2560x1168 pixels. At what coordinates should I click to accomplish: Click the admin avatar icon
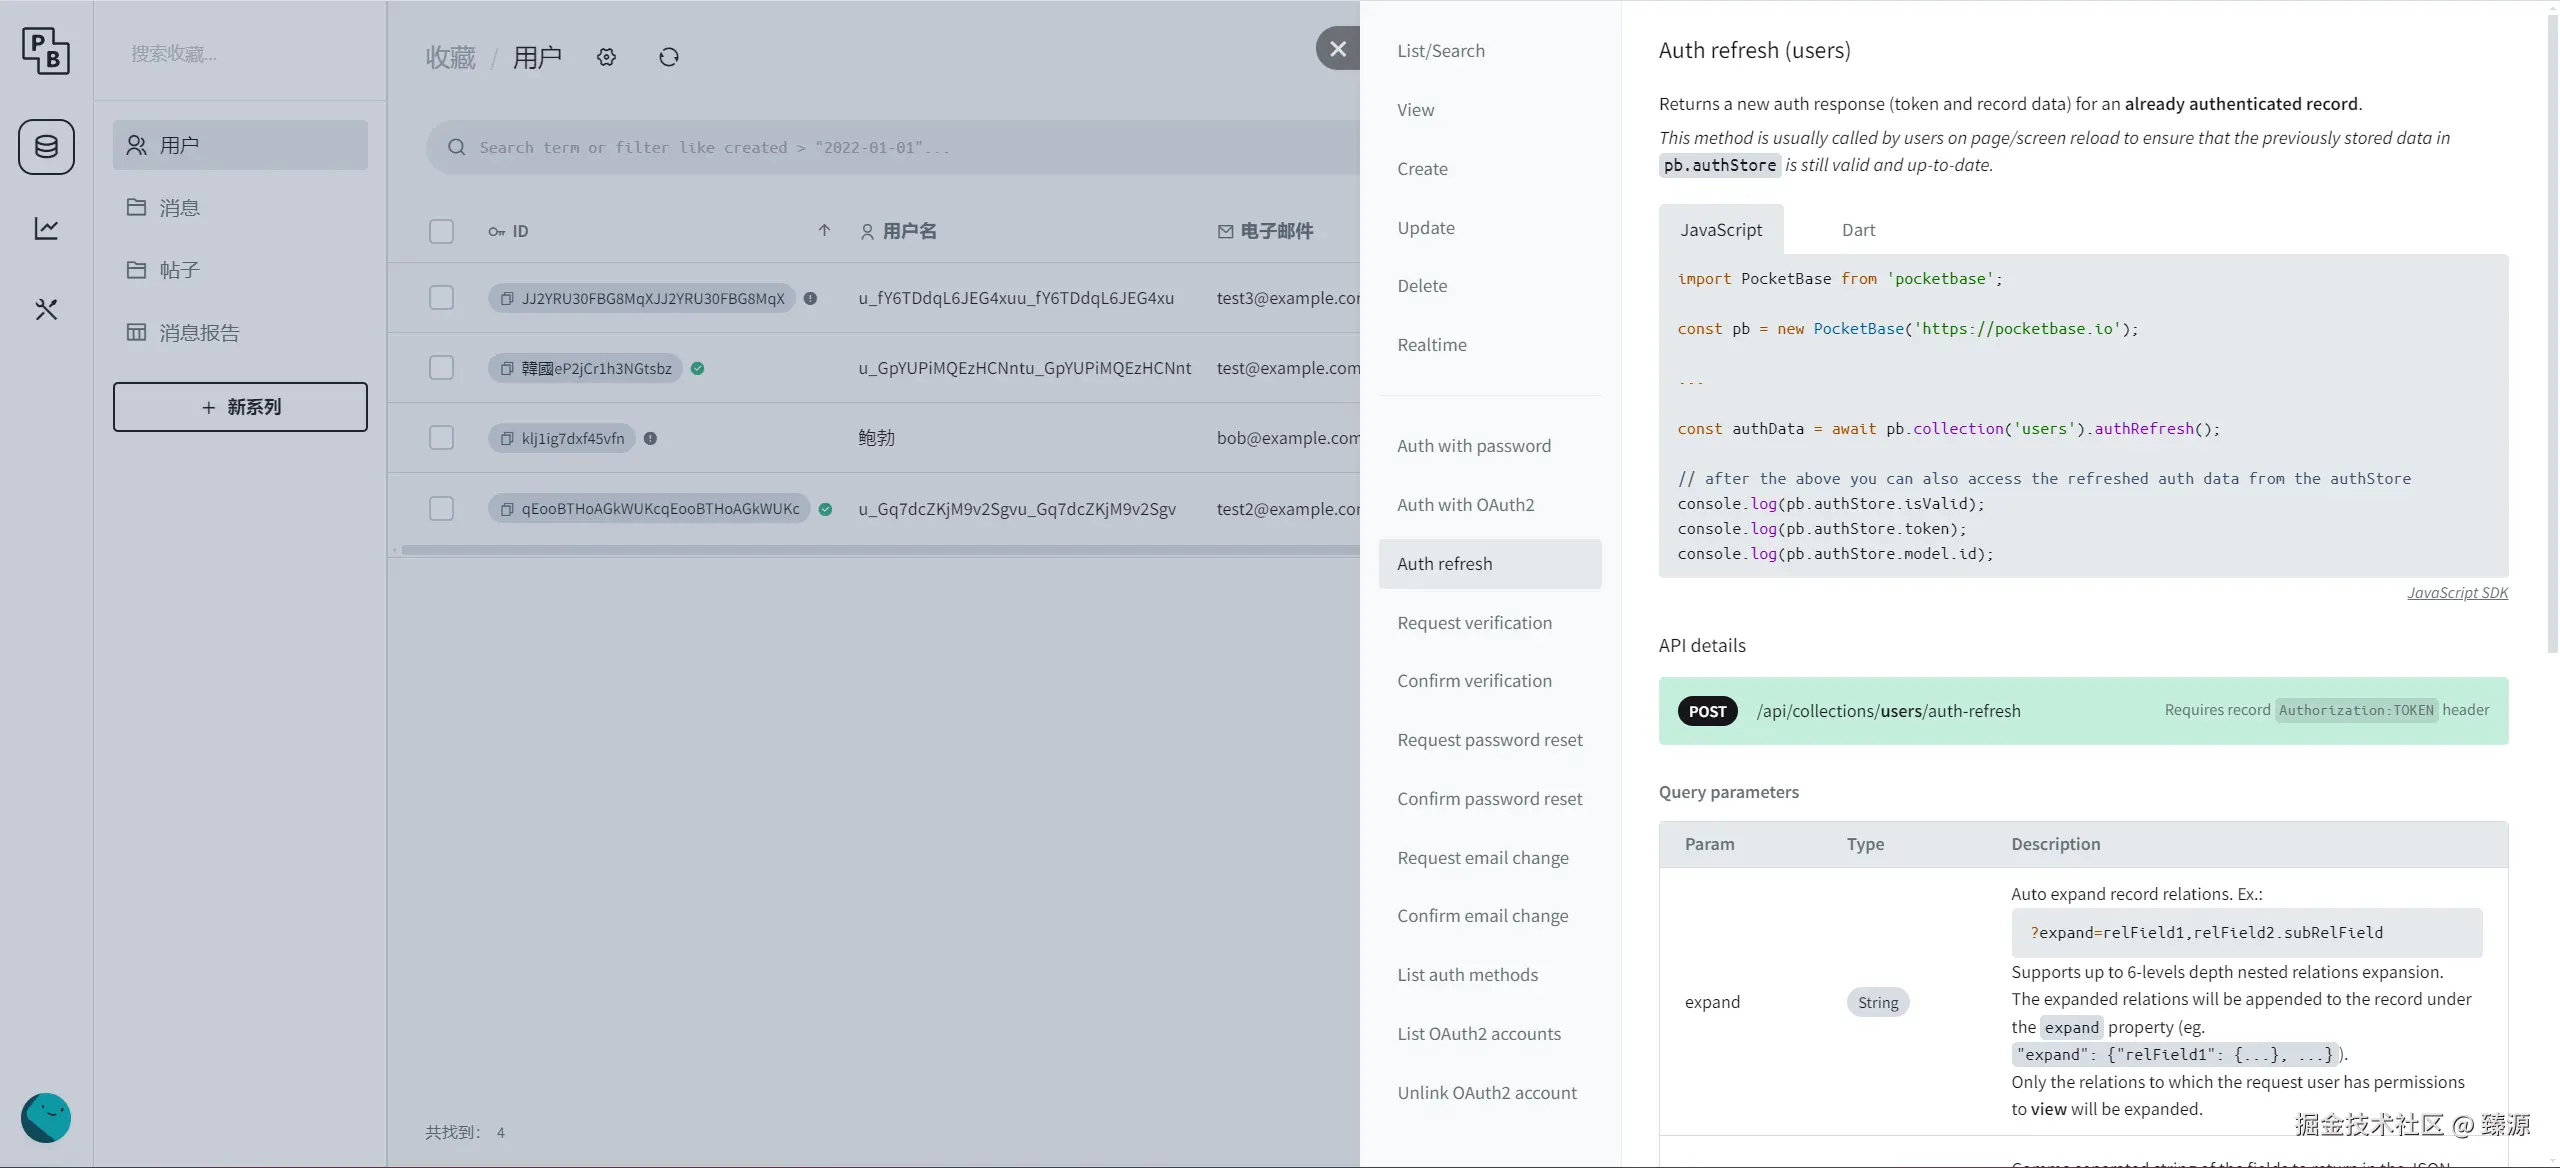[x=46, y=1117]
